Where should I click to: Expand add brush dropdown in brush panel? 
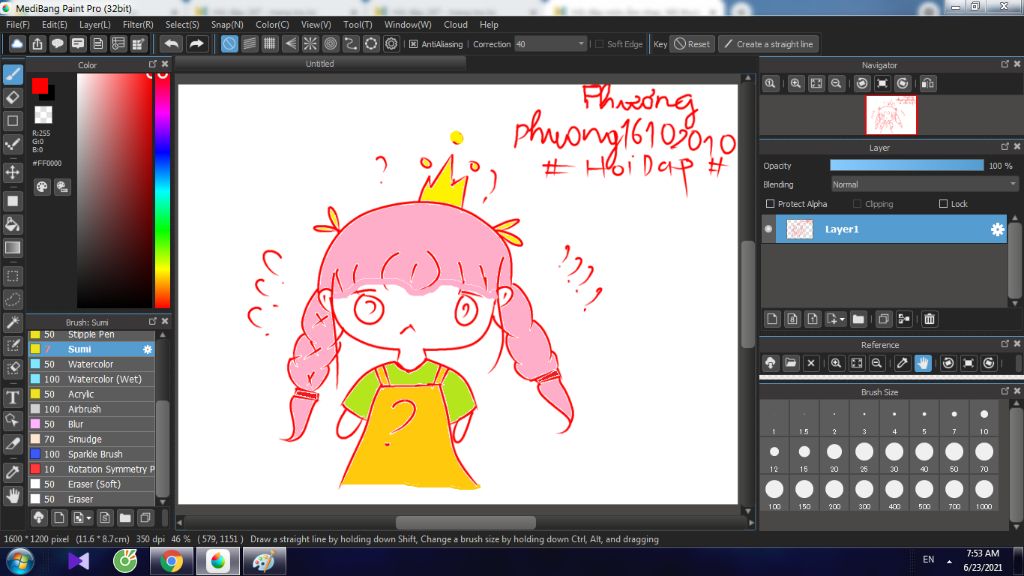pyautogui.click(x=88, y=518)
